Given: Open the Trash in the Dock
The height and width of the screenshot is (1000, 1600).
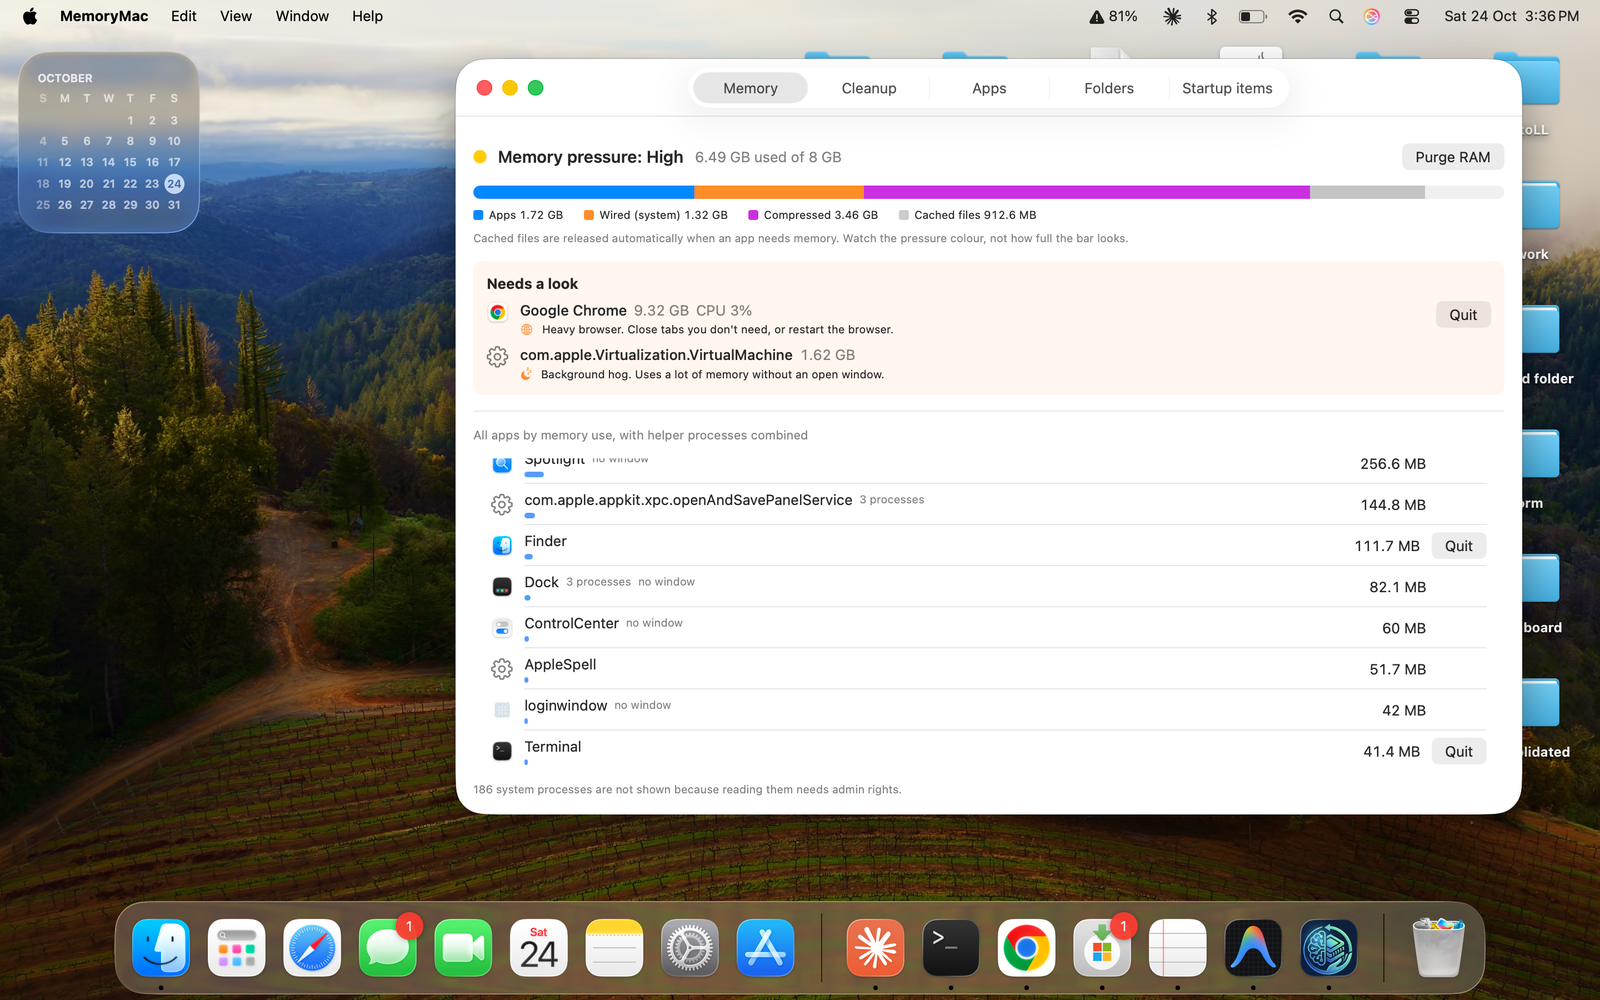Looking at the screenshot, I should click(1438, 948).
